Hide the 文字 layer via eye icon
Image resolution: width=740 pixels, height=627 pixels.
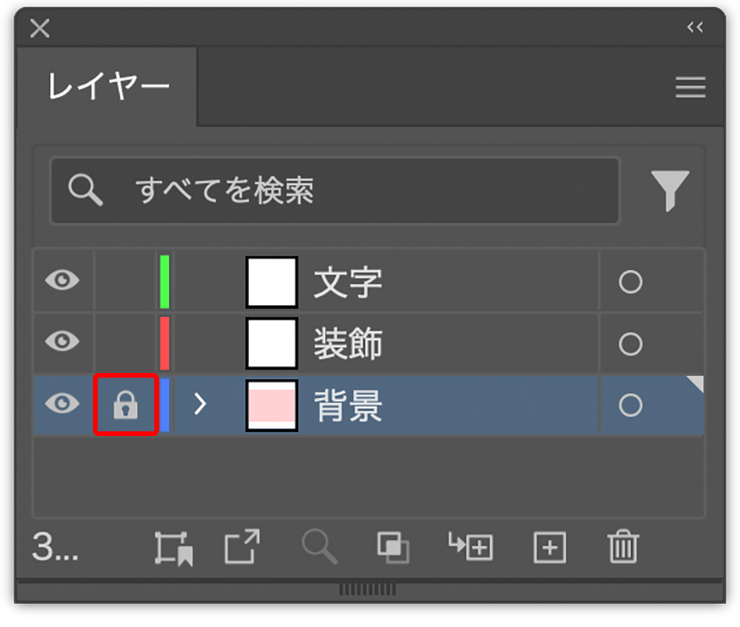tap(62, 281)
